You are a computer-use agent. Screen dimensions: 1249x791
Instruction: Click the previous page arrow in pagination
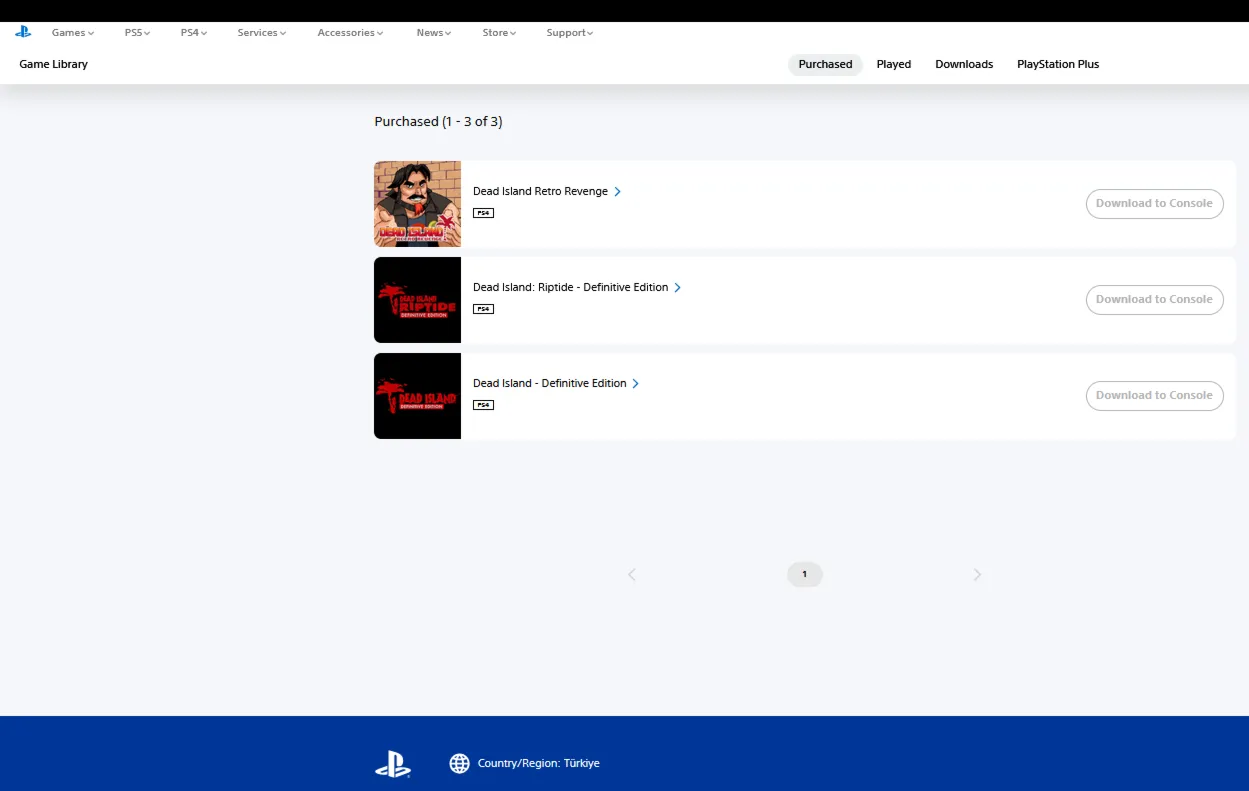coord(632,575)
